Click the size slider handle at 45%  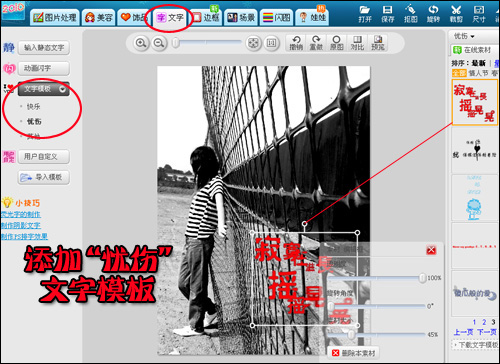click(351, 334)
